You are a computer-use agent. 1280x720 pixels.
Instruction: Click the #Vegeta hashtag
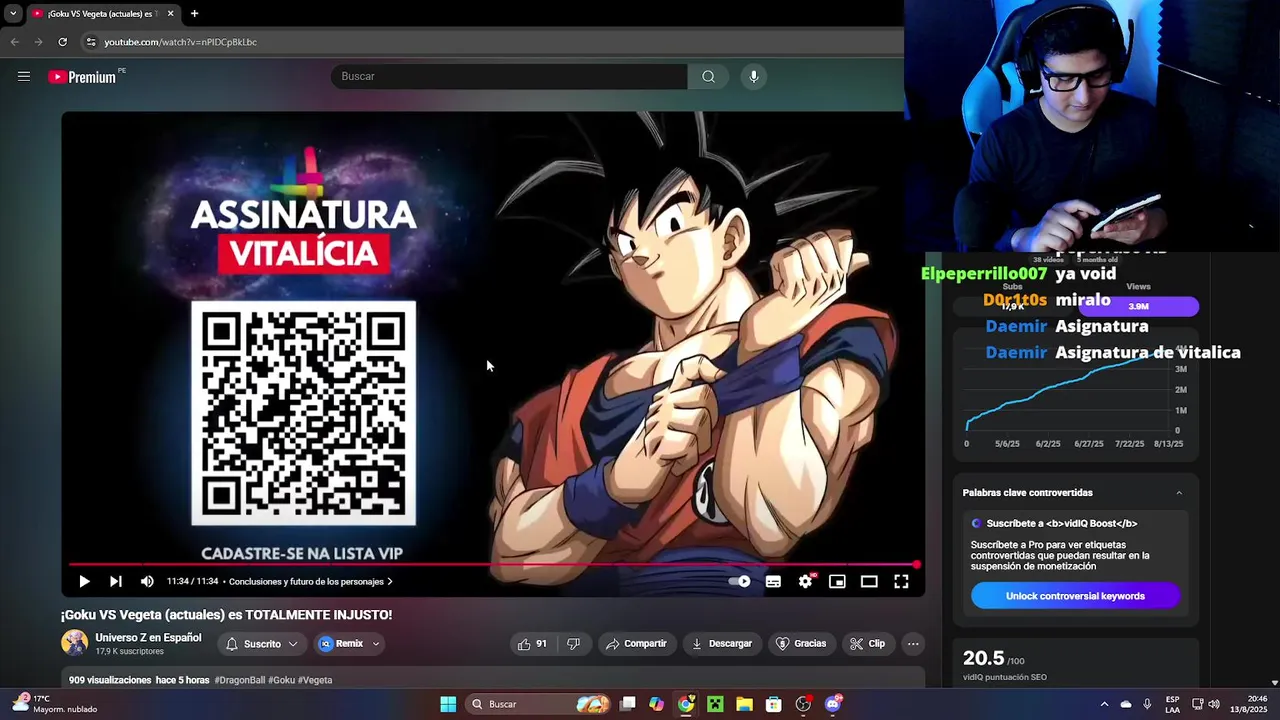tap(315, 680)
